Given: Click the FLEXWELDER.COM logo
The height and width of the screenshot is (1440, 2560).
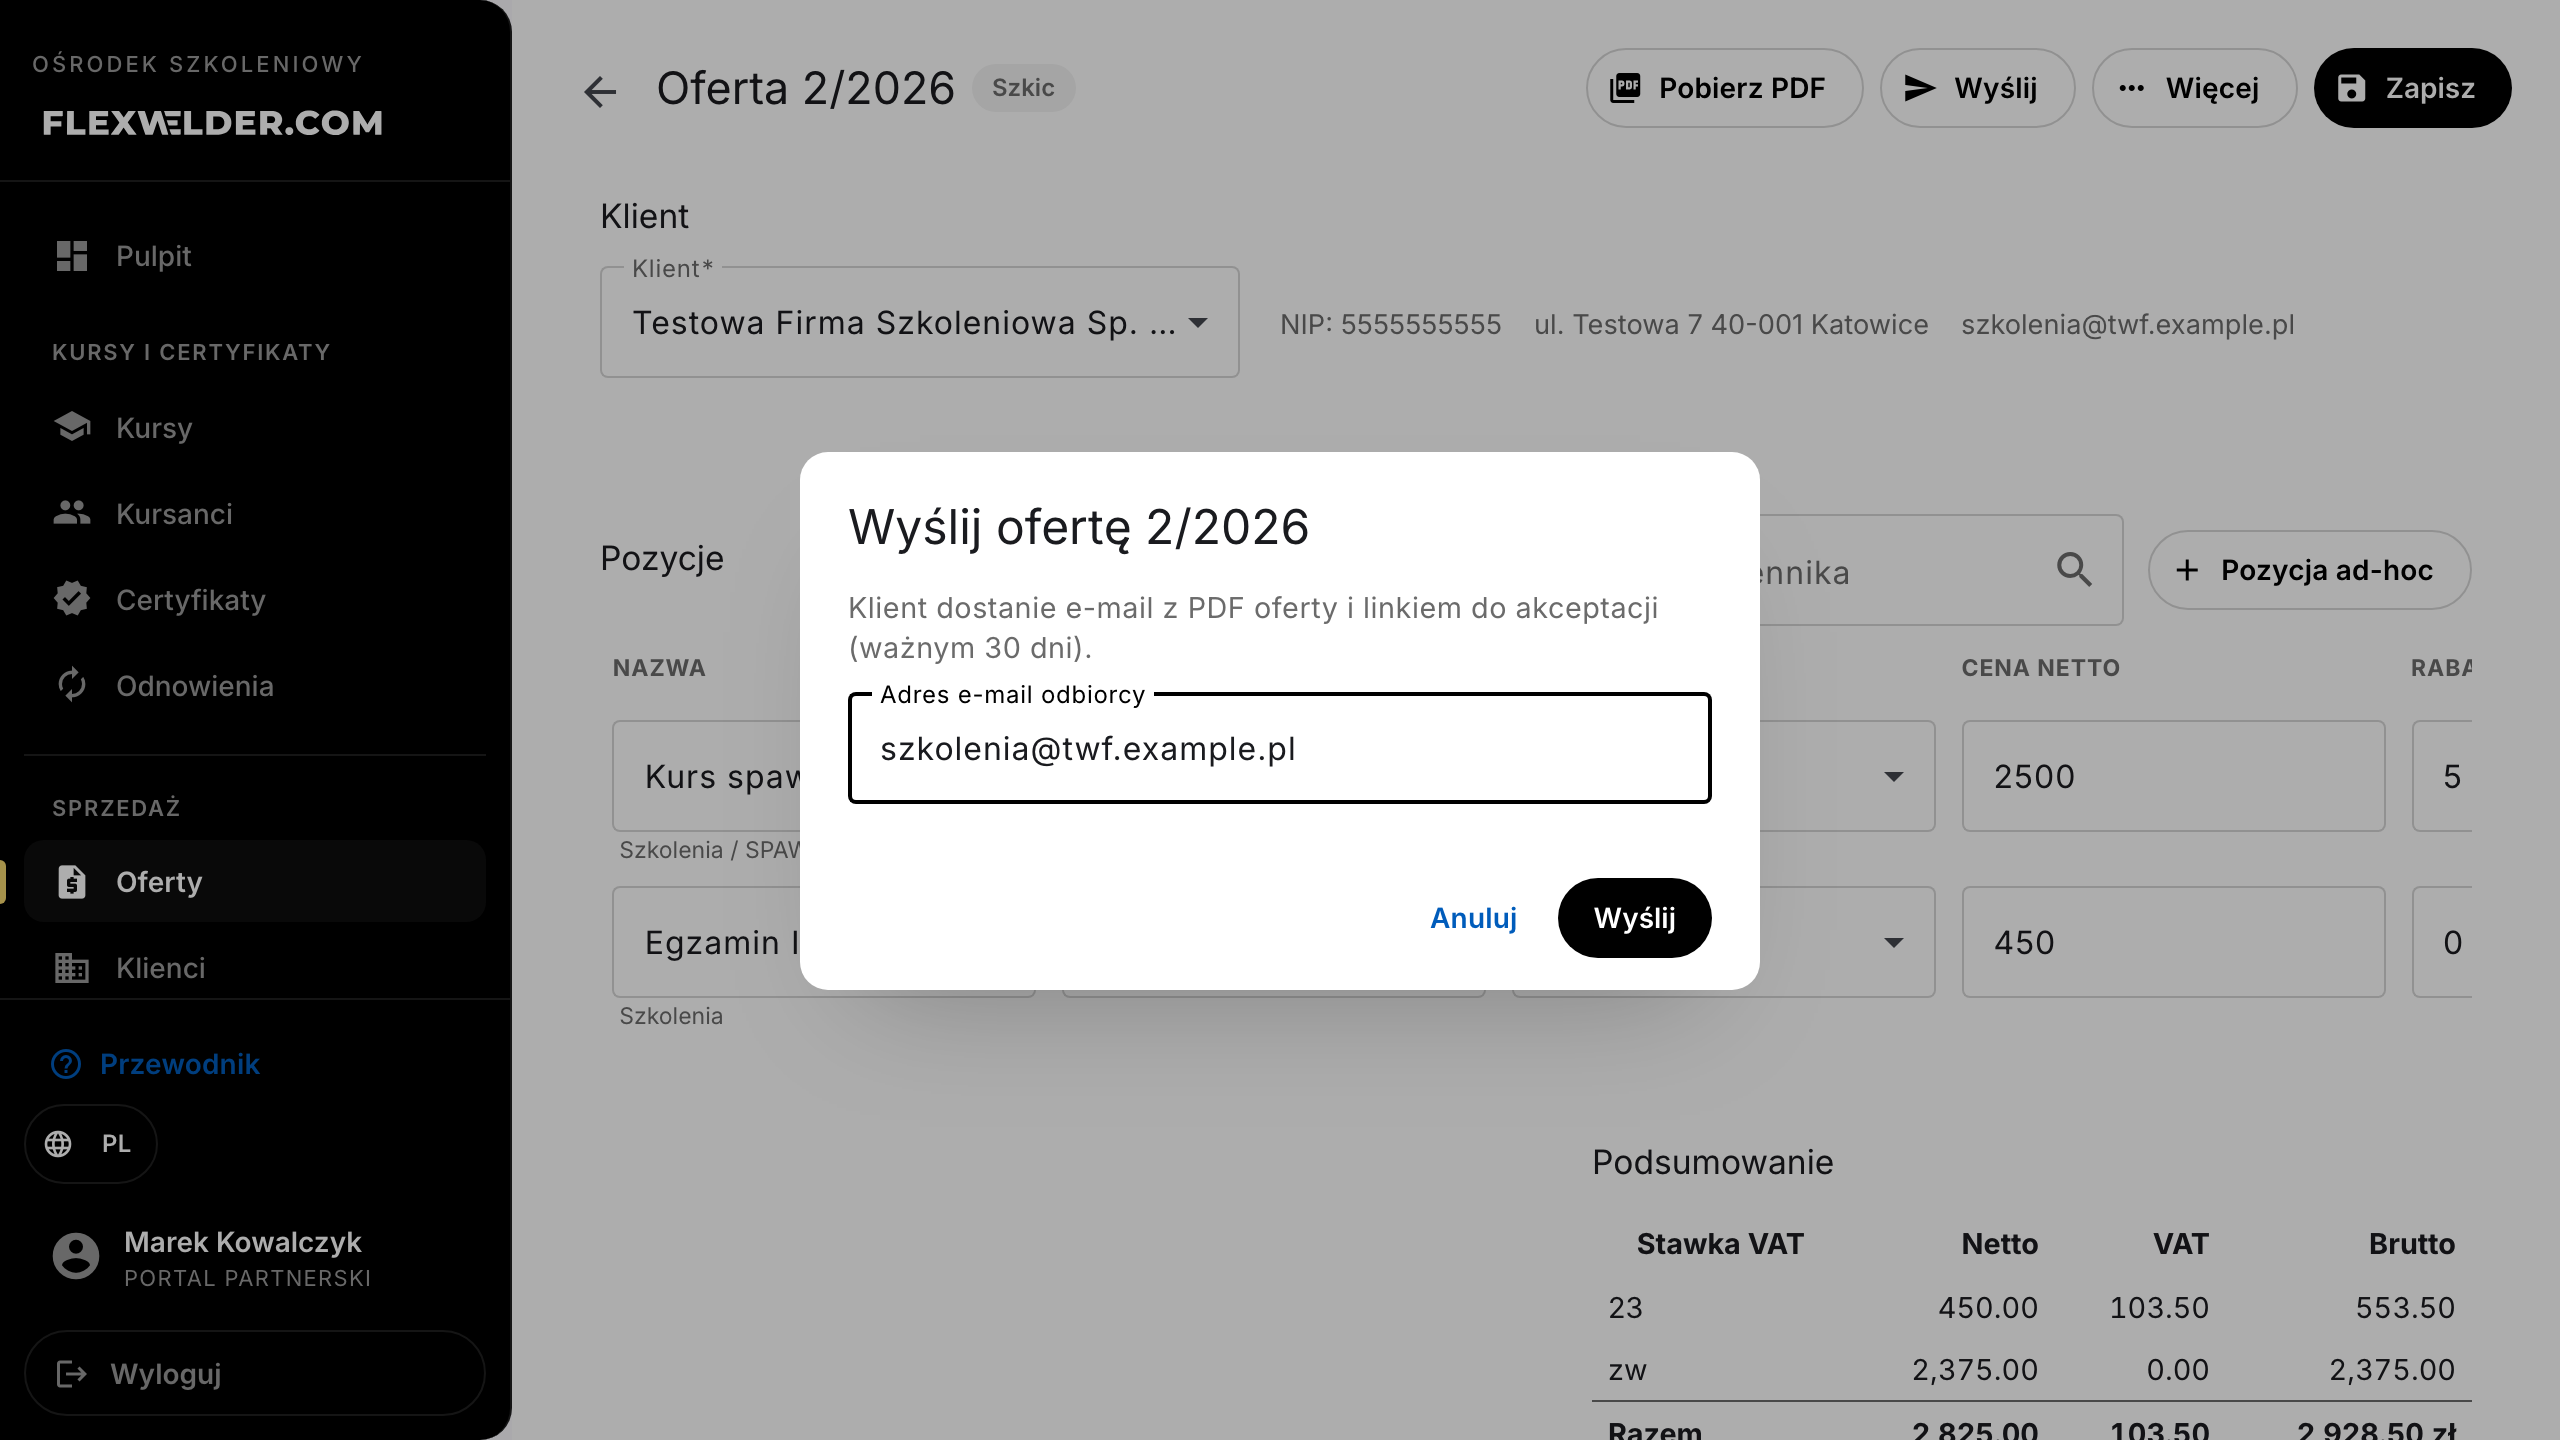Looking at the screenshot, I should click(x=213, y=123).
